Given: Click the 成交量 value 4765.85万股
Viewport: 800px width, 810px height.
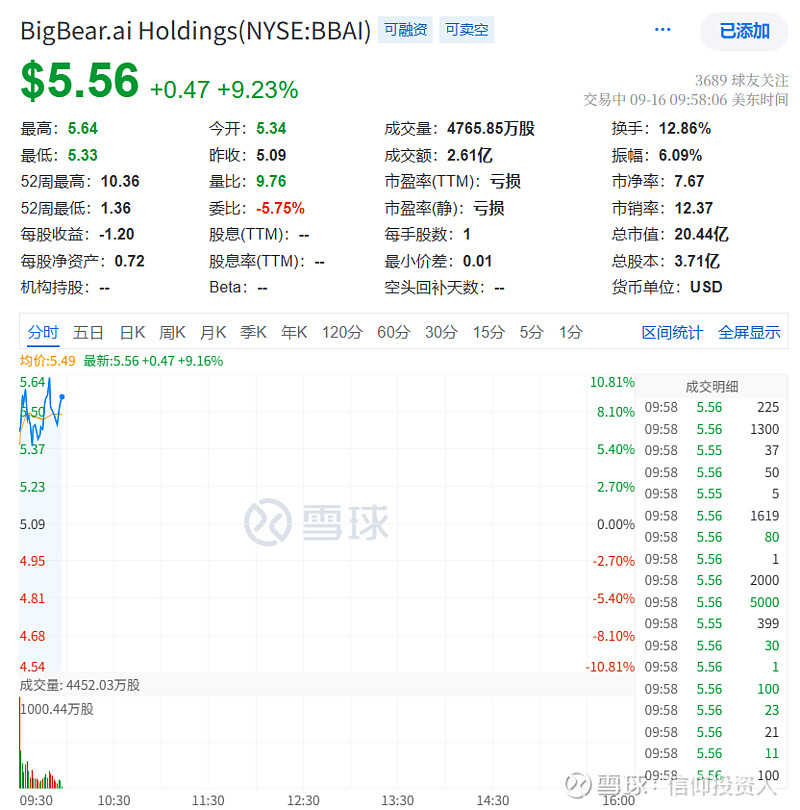Looking at the screenshot, I should pyautogui.click(x=491, y=129).
